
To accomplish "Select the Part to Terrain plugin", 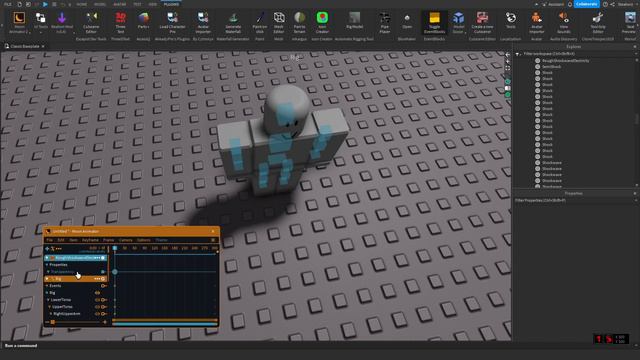I will [300, 22].
